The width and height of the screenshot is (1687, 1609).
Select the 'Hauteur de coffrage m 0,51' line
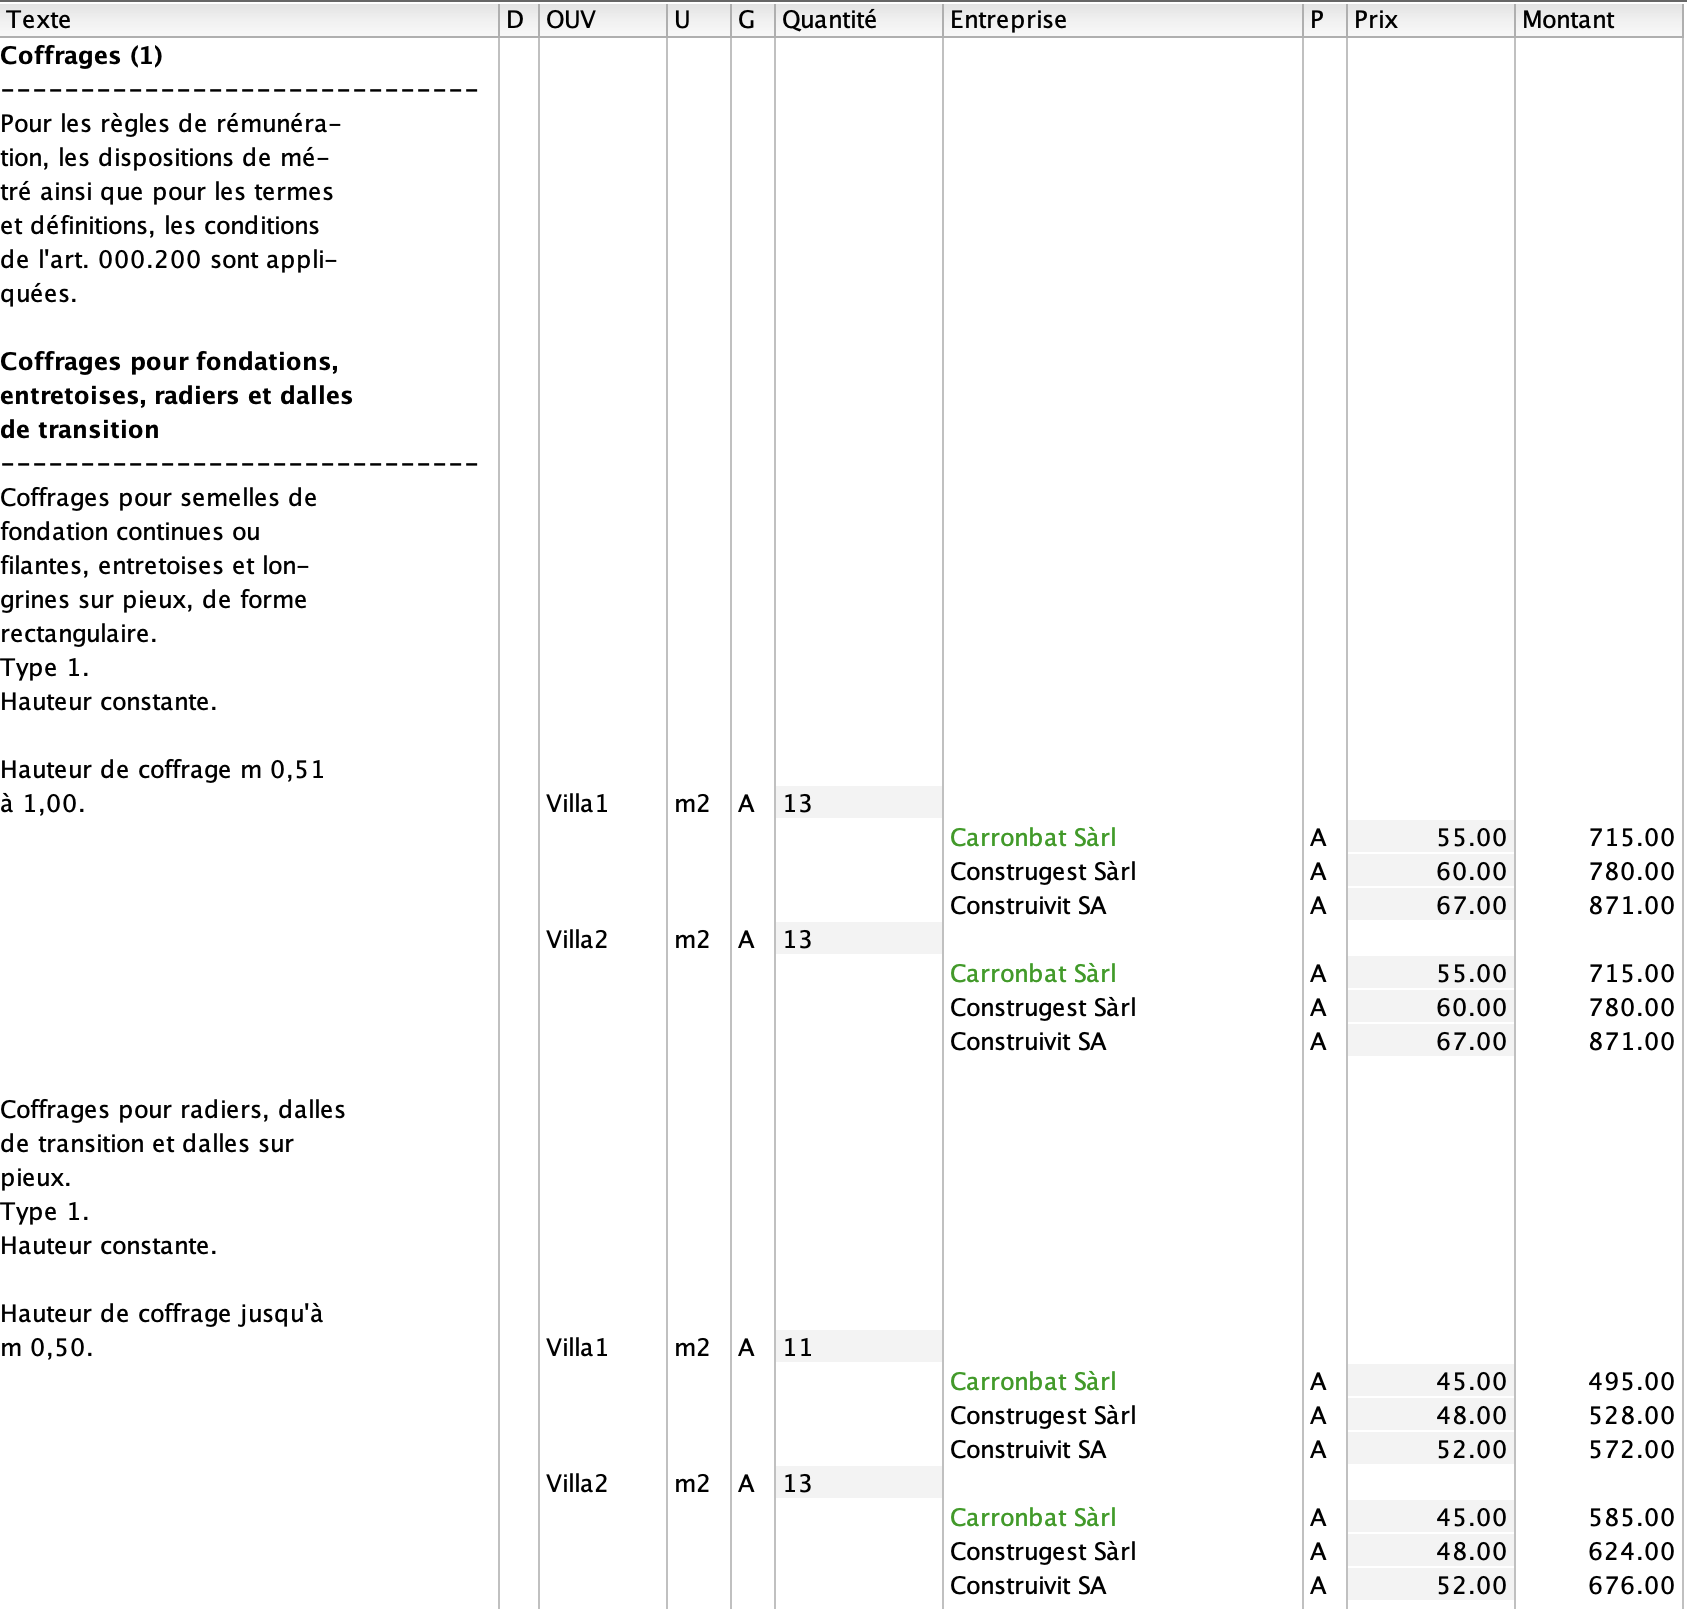163,770
